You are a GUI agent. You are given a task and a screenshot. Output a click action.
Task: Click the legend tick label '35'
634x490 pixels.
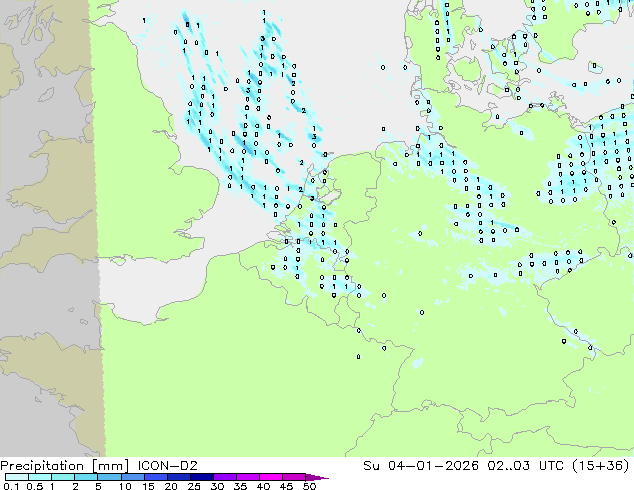(x=240, y=486)
